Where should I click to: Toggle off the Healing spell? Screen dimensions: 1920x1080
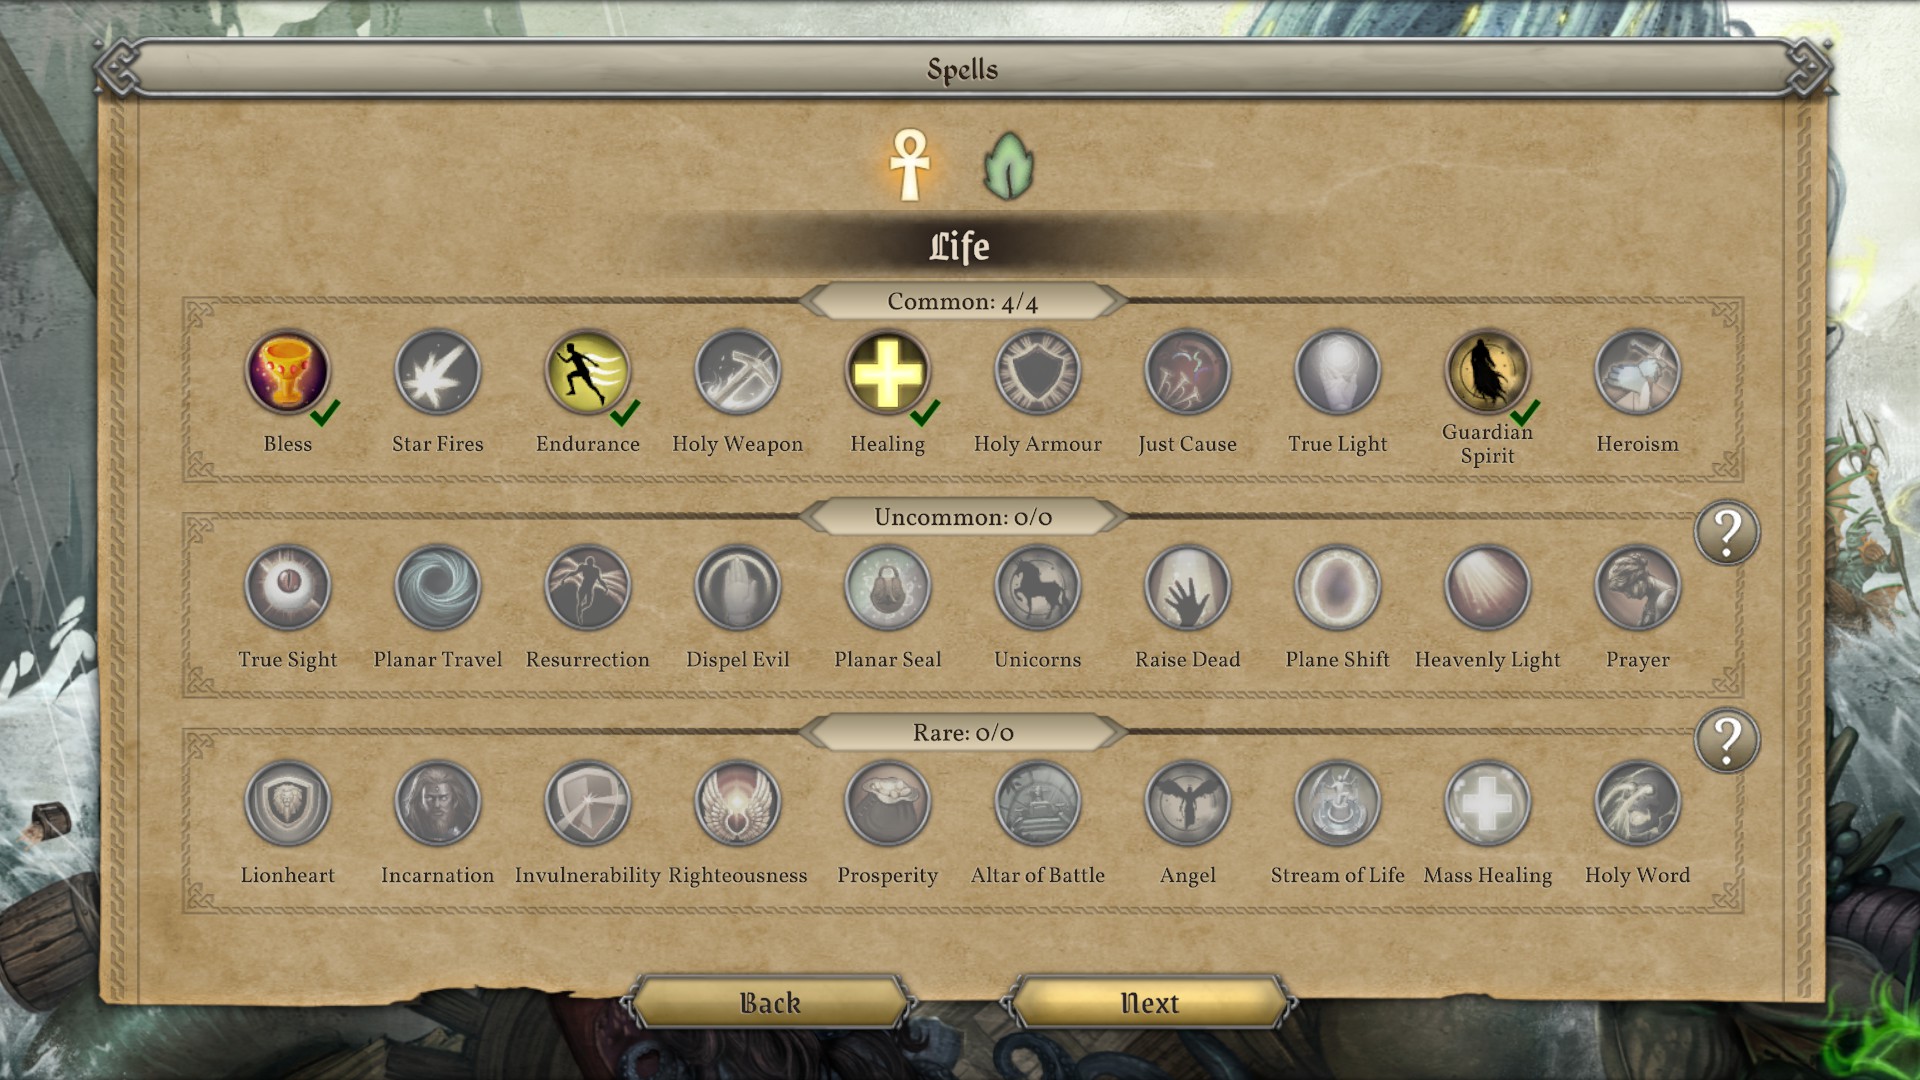(x=887, y=372)
